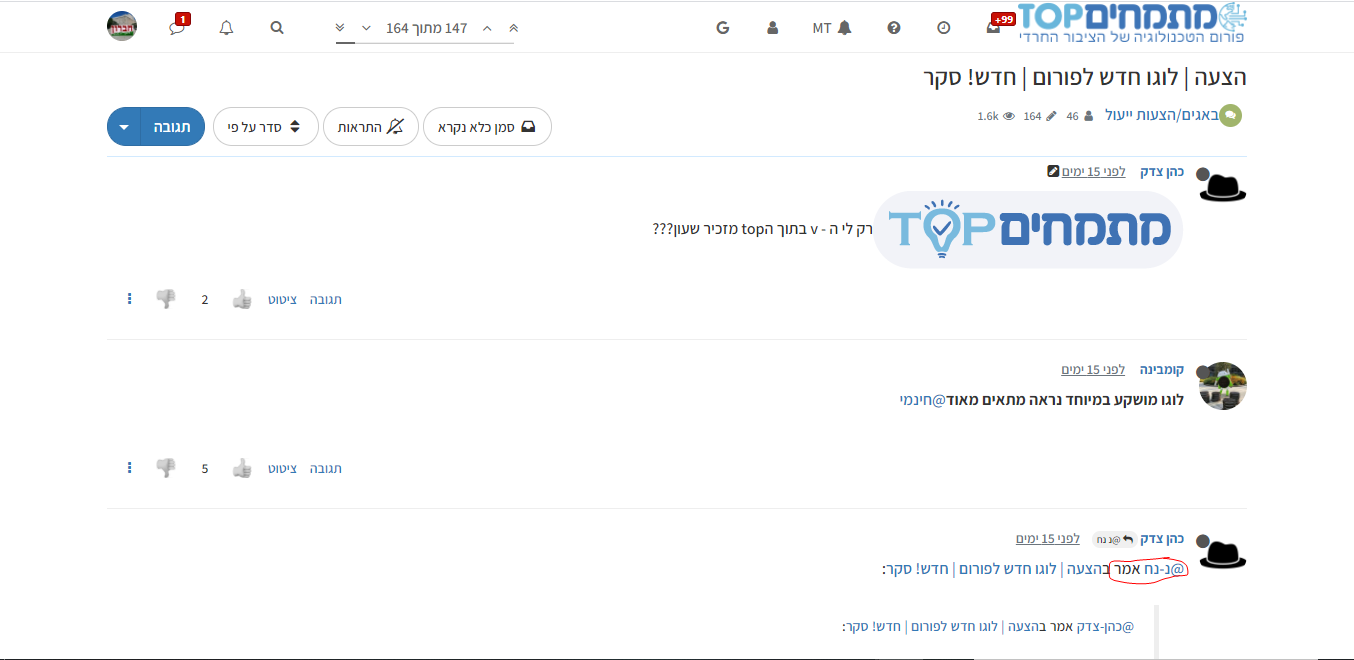Open קומבינה's post timestamp לפני 15 ימים

[x=1094, y=369]
